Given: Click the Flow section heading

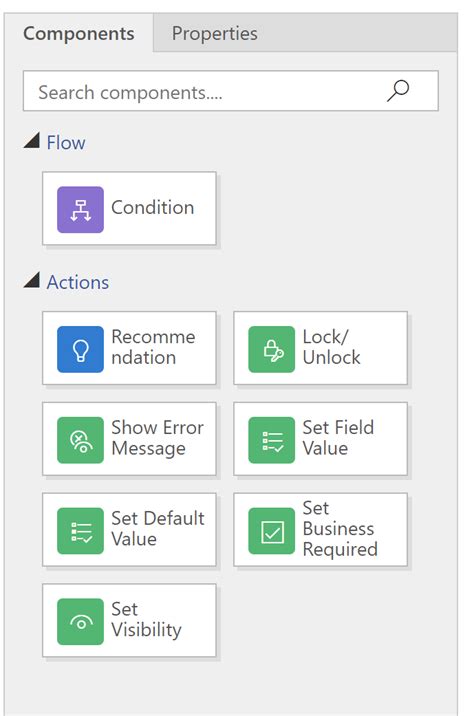Looking at the screenshot, I should pos(66,142).
